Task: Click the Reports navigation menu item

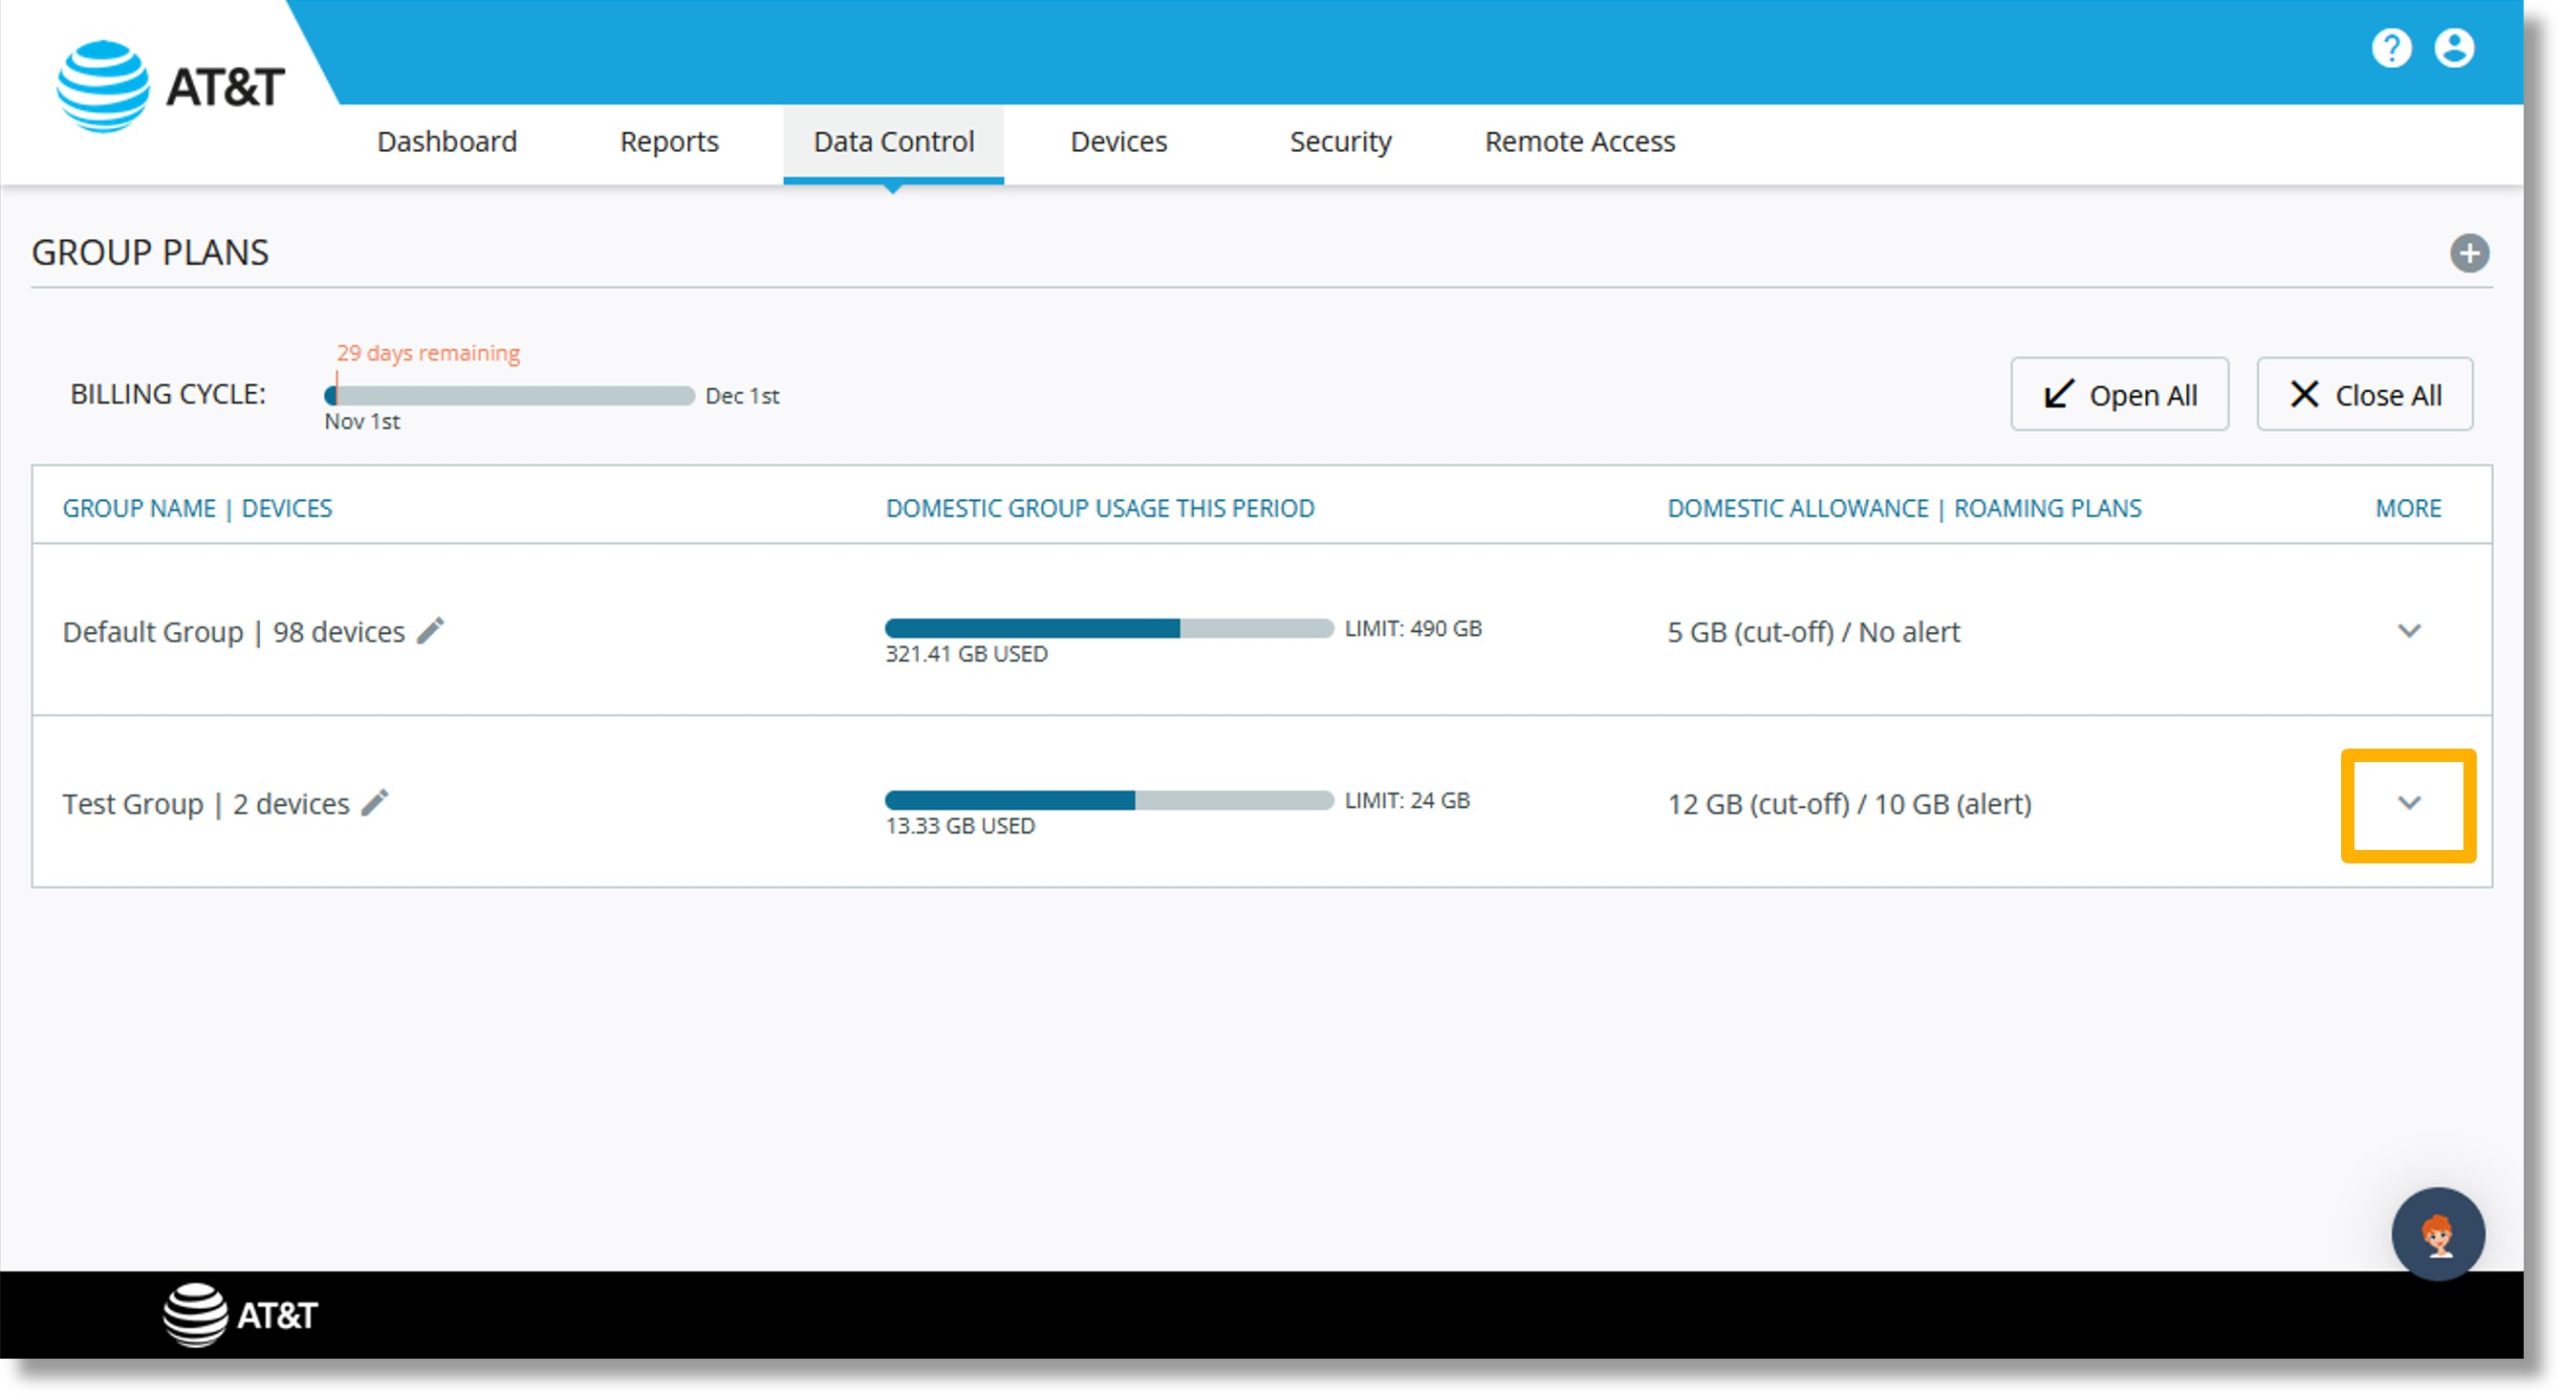Action: (x=668, y=141)
